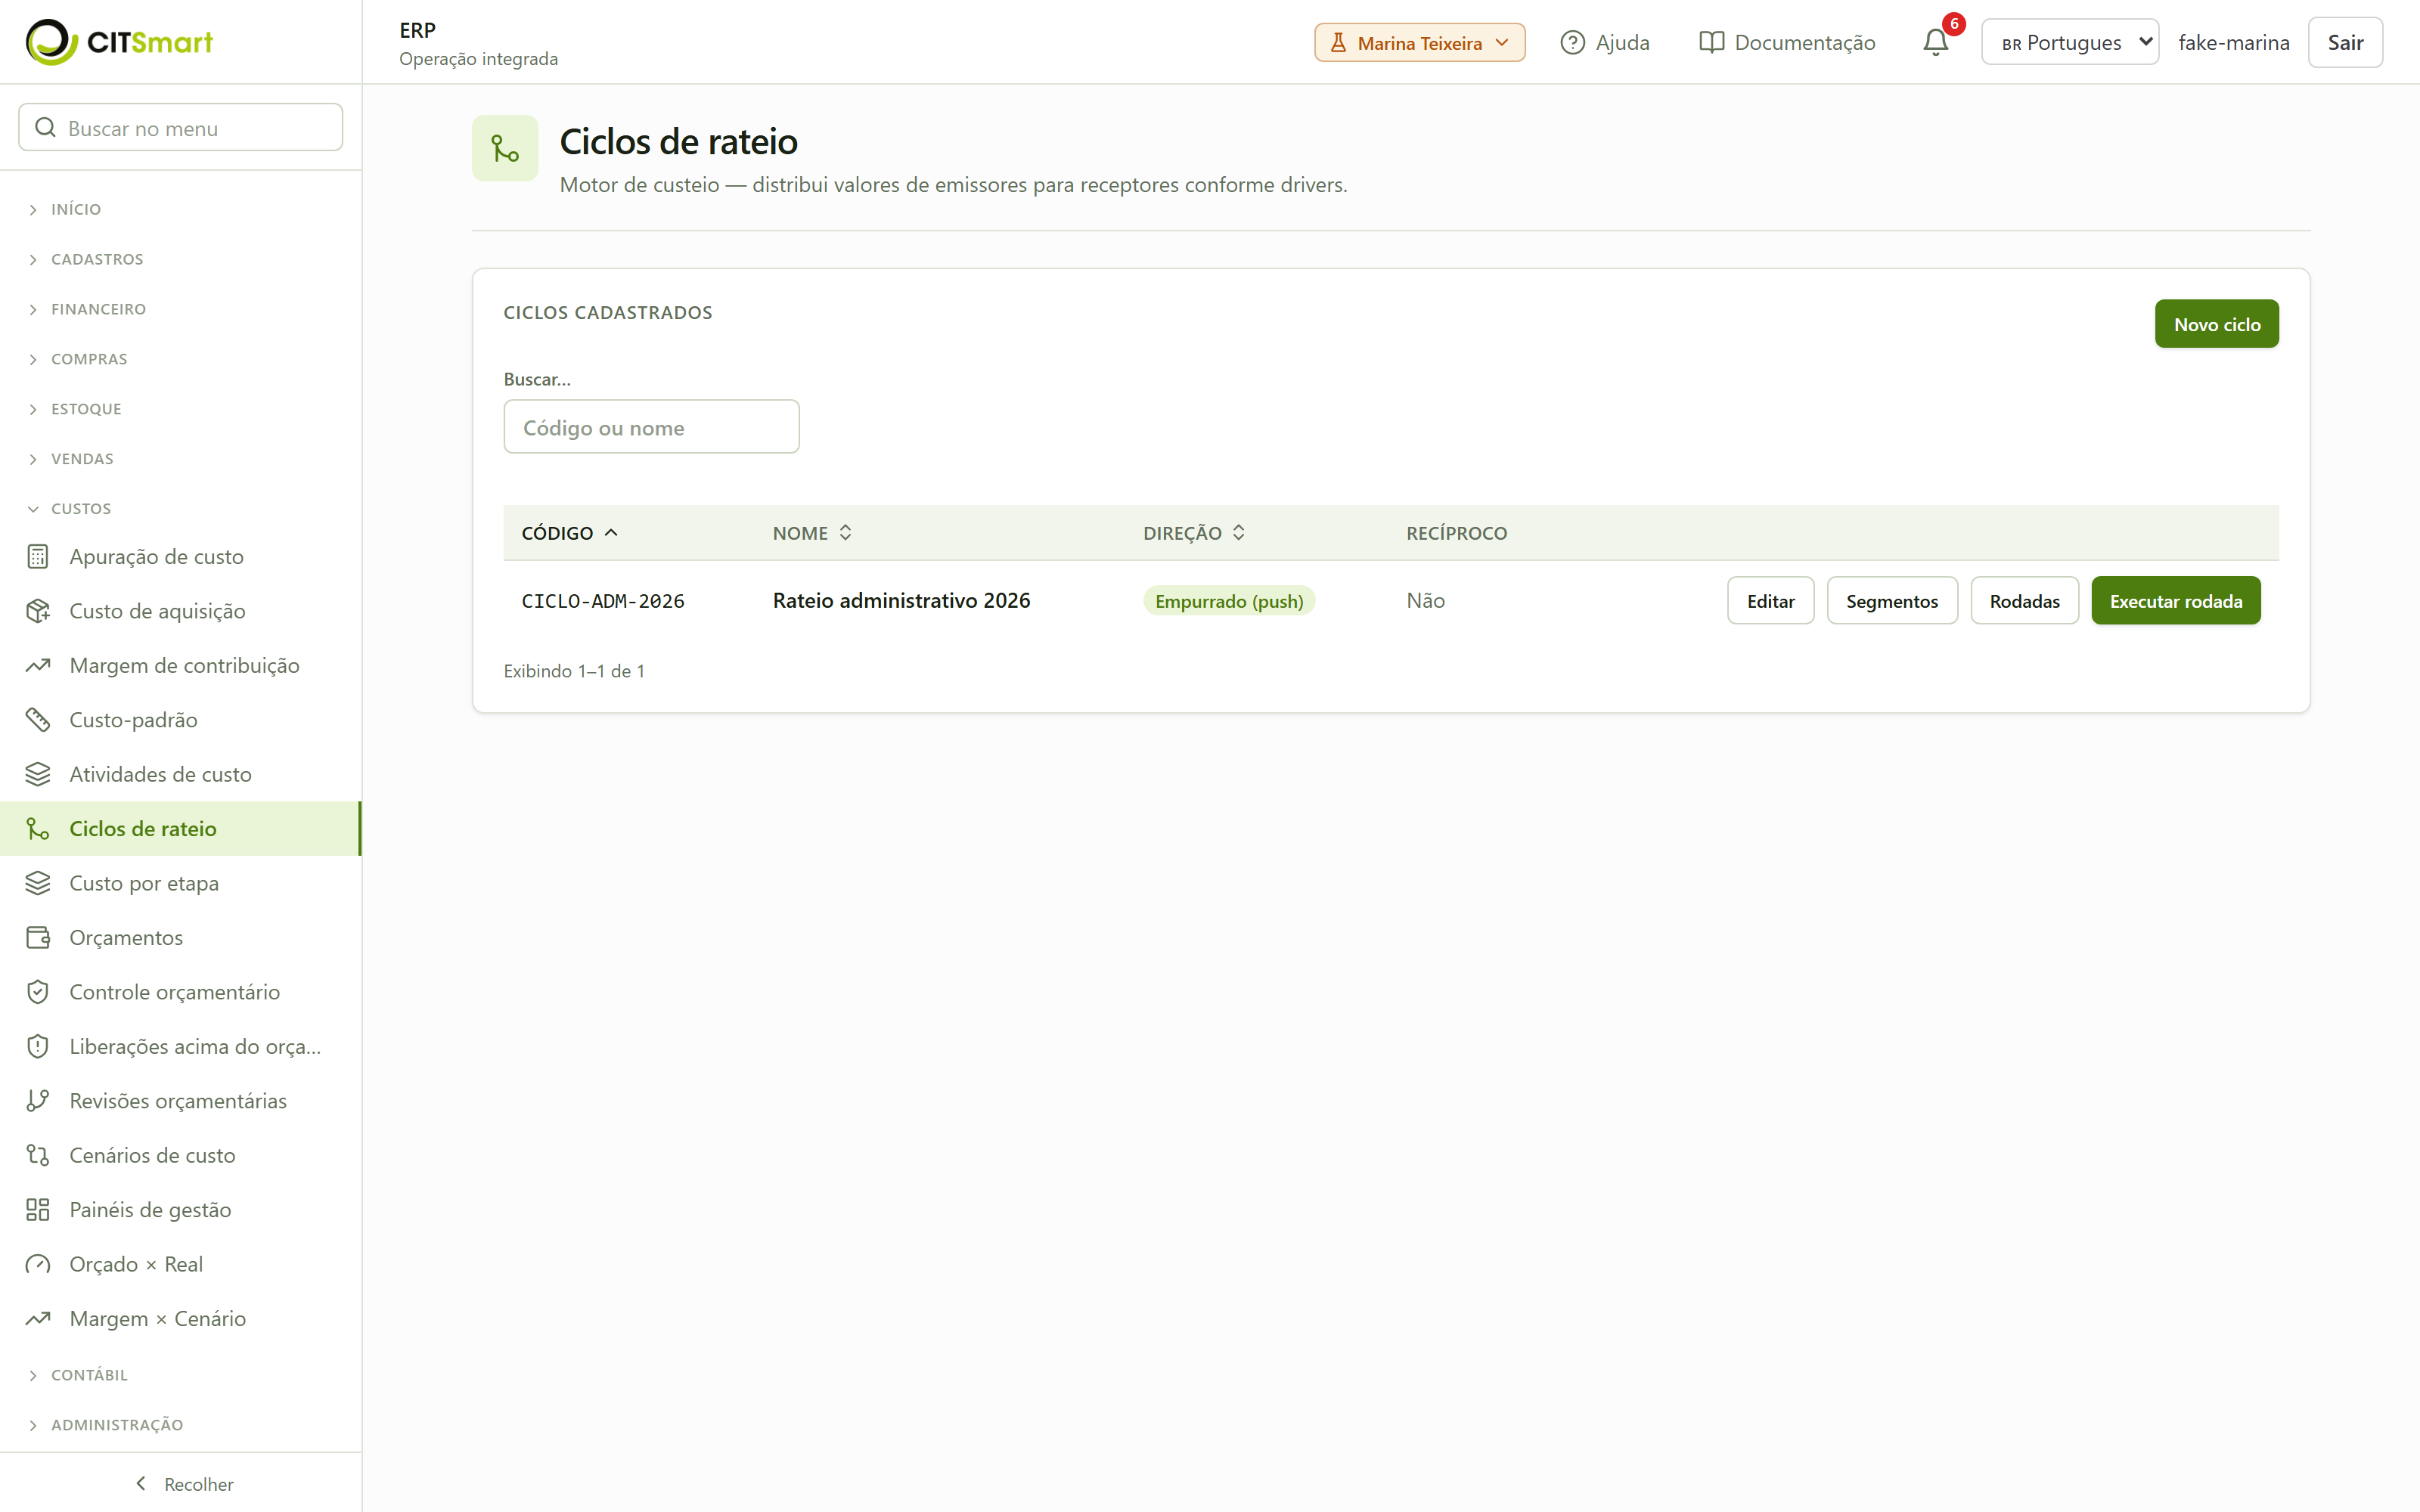Screen dimensions: 2420x1512
Task: Open the Portugues language dropdown
Action: [2069, 42]
